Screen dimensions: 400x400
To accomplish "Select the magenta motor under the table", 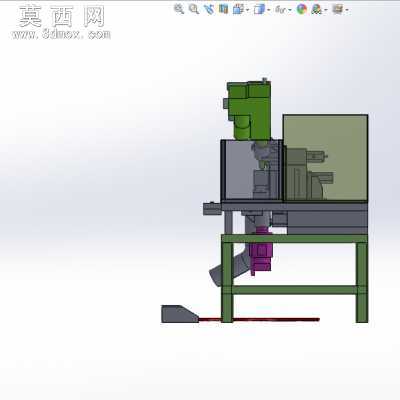I will tap(261, 250).
